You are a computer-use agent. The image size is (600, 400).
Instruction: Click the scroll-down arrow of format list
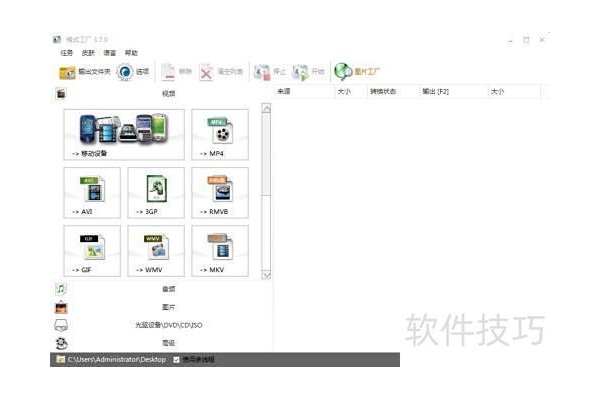click(x=266, y=273)
